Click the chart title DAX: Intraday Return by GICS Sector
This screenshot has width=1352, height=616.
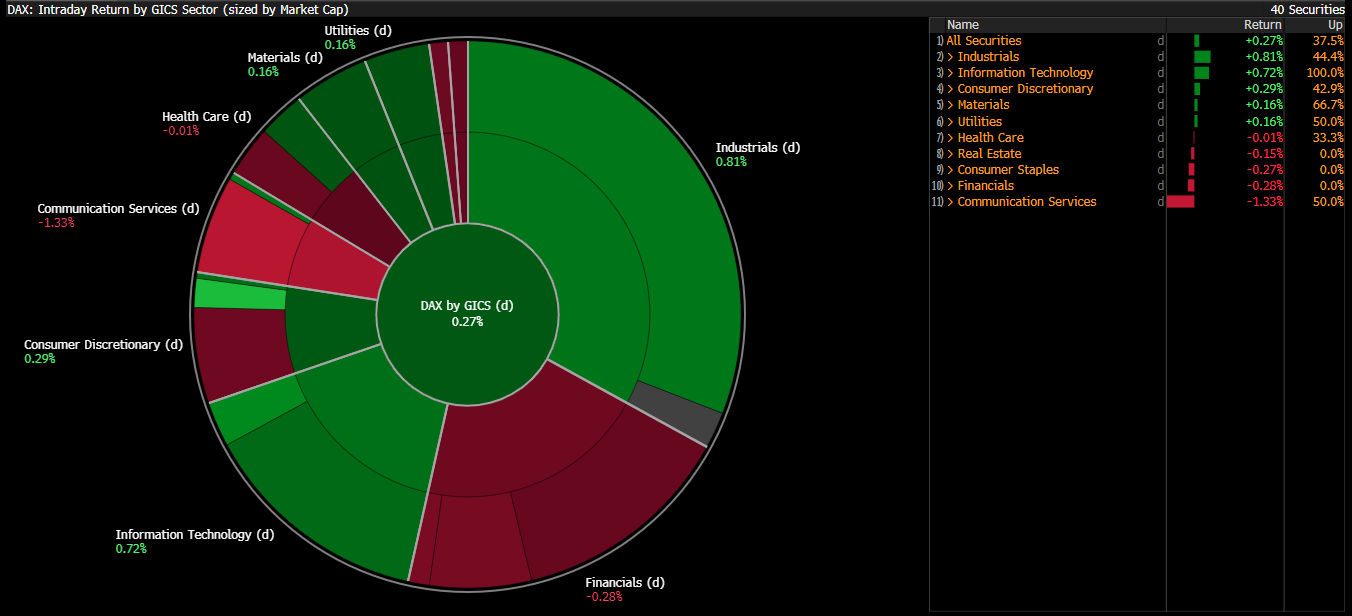176,9
